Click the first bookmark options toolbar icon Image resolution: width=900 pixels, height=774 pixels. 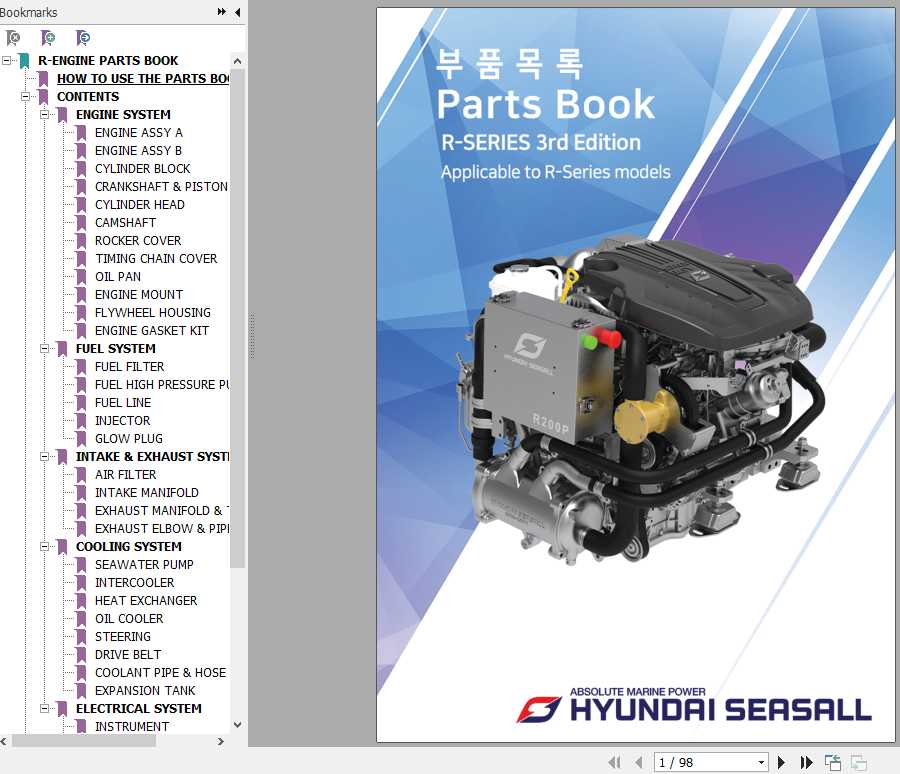click(13, 38)
